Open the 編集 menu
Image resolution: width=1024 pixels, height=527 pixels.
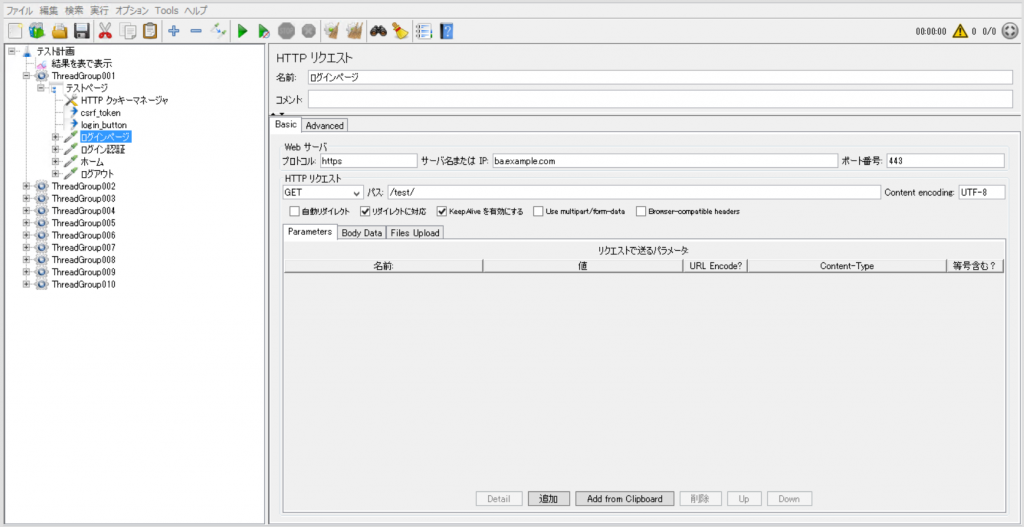click(x=49, y=10)
